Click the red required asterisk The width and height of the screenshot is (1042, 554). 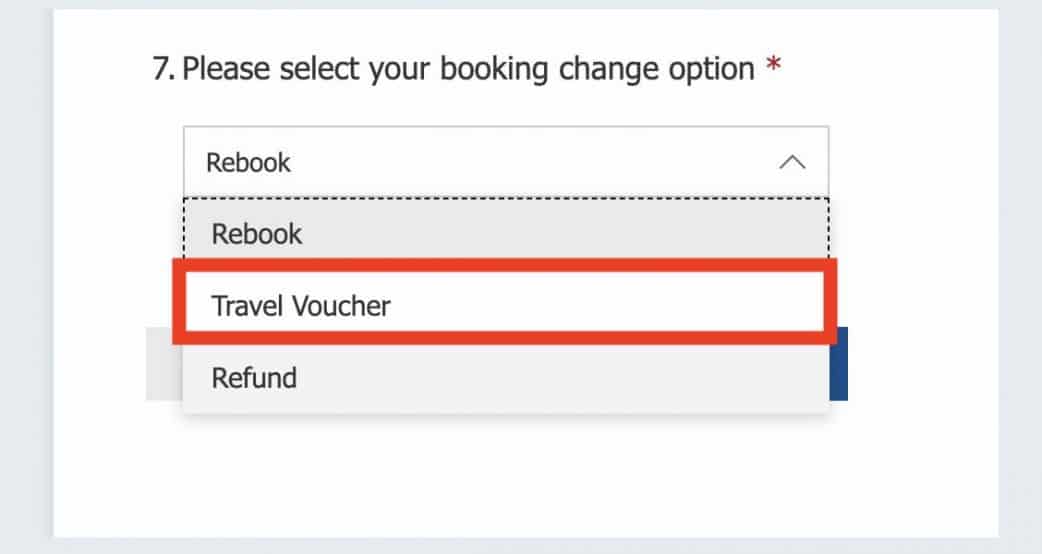click(x=772, y=69)
